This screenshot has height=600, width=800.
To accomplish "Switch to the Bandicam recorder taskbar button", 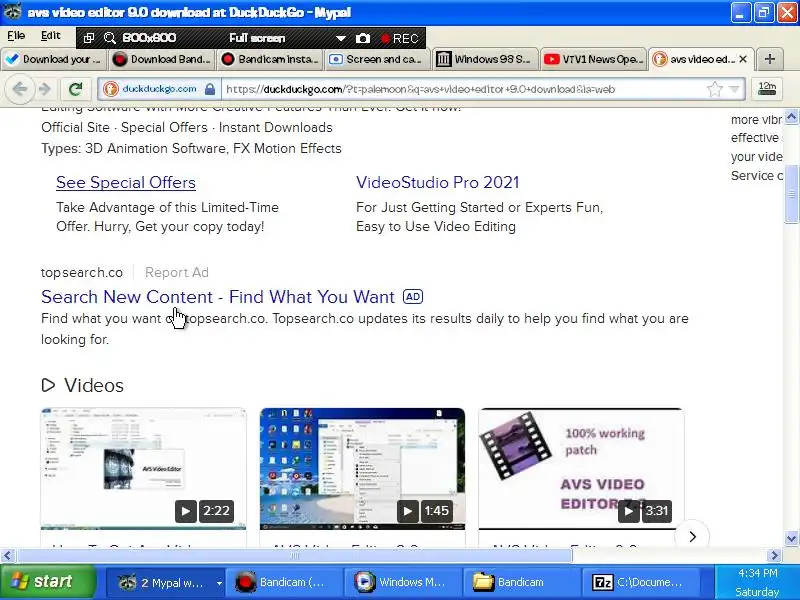I will point(284,582).
